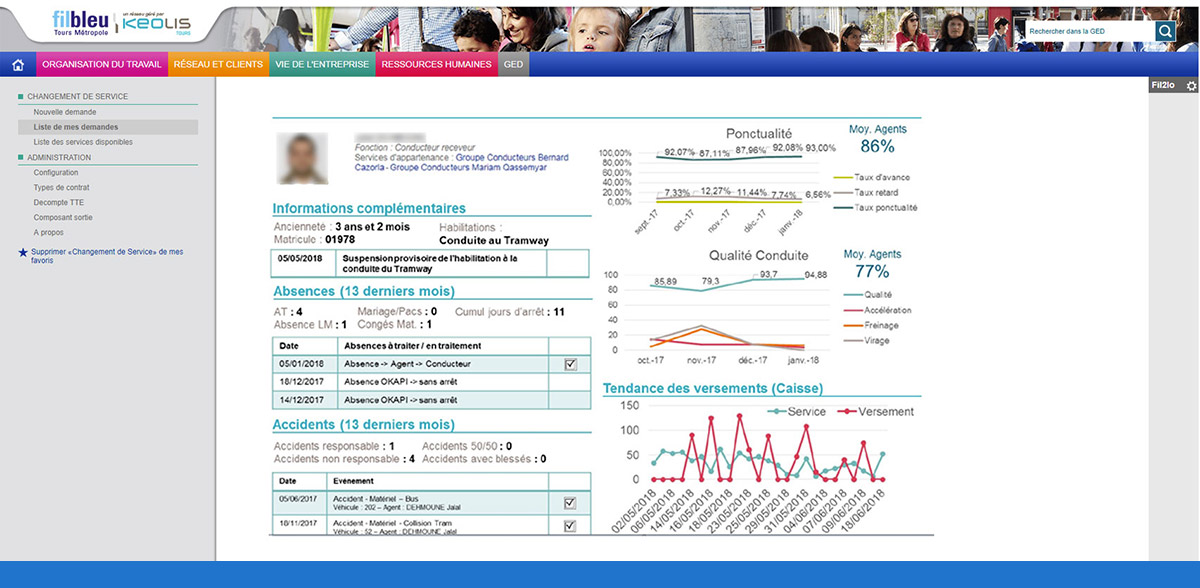Click the Keolis logo in header
The image size is (1200, 588).
tap(156, 23)
